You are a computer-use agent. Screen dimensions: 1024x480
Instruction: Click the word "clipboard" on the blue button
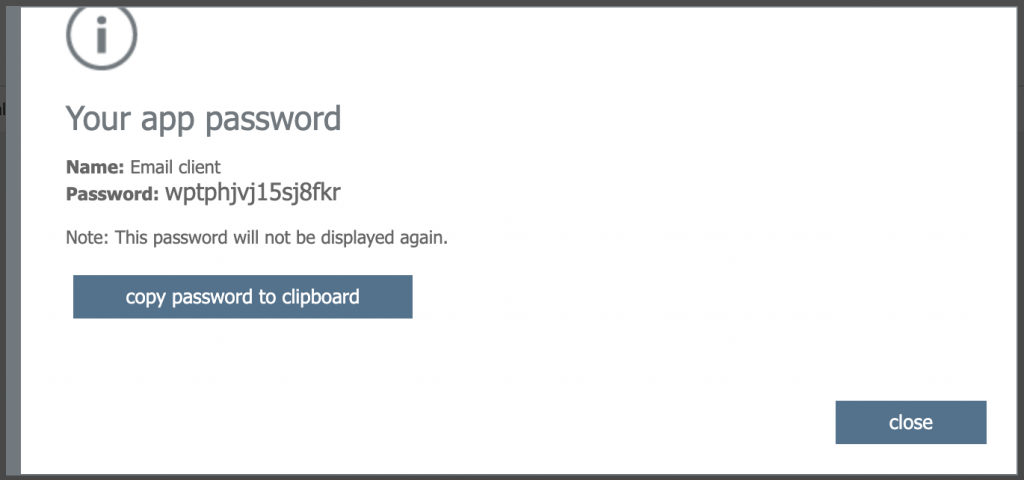point(321,297)
